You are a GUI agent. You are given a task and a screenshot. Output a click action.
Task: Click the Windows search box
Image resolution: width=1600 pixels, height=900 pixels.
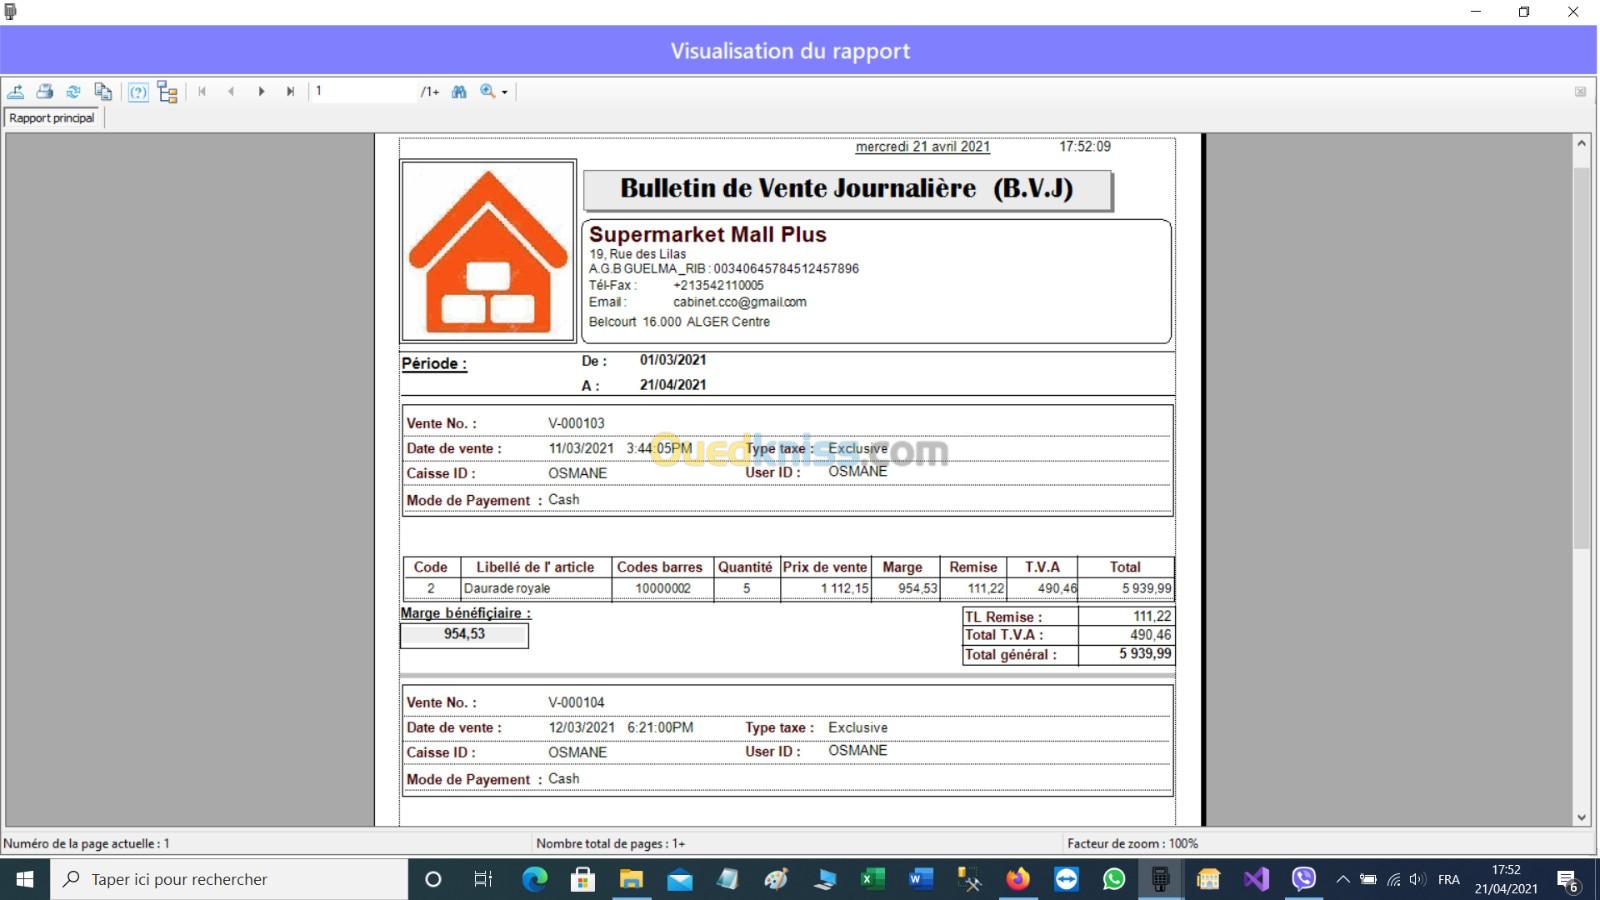pos(230,879)
